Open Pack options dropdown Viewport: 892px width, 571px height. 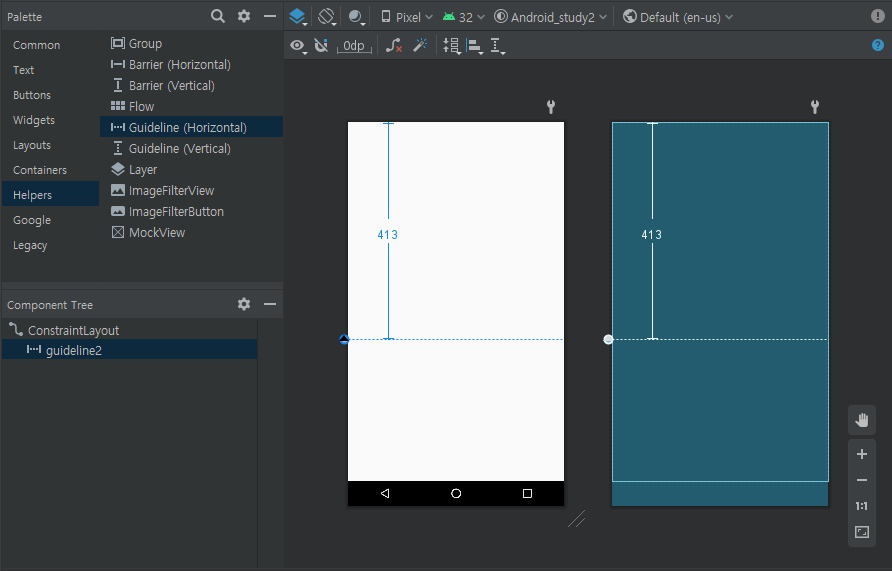452,45
